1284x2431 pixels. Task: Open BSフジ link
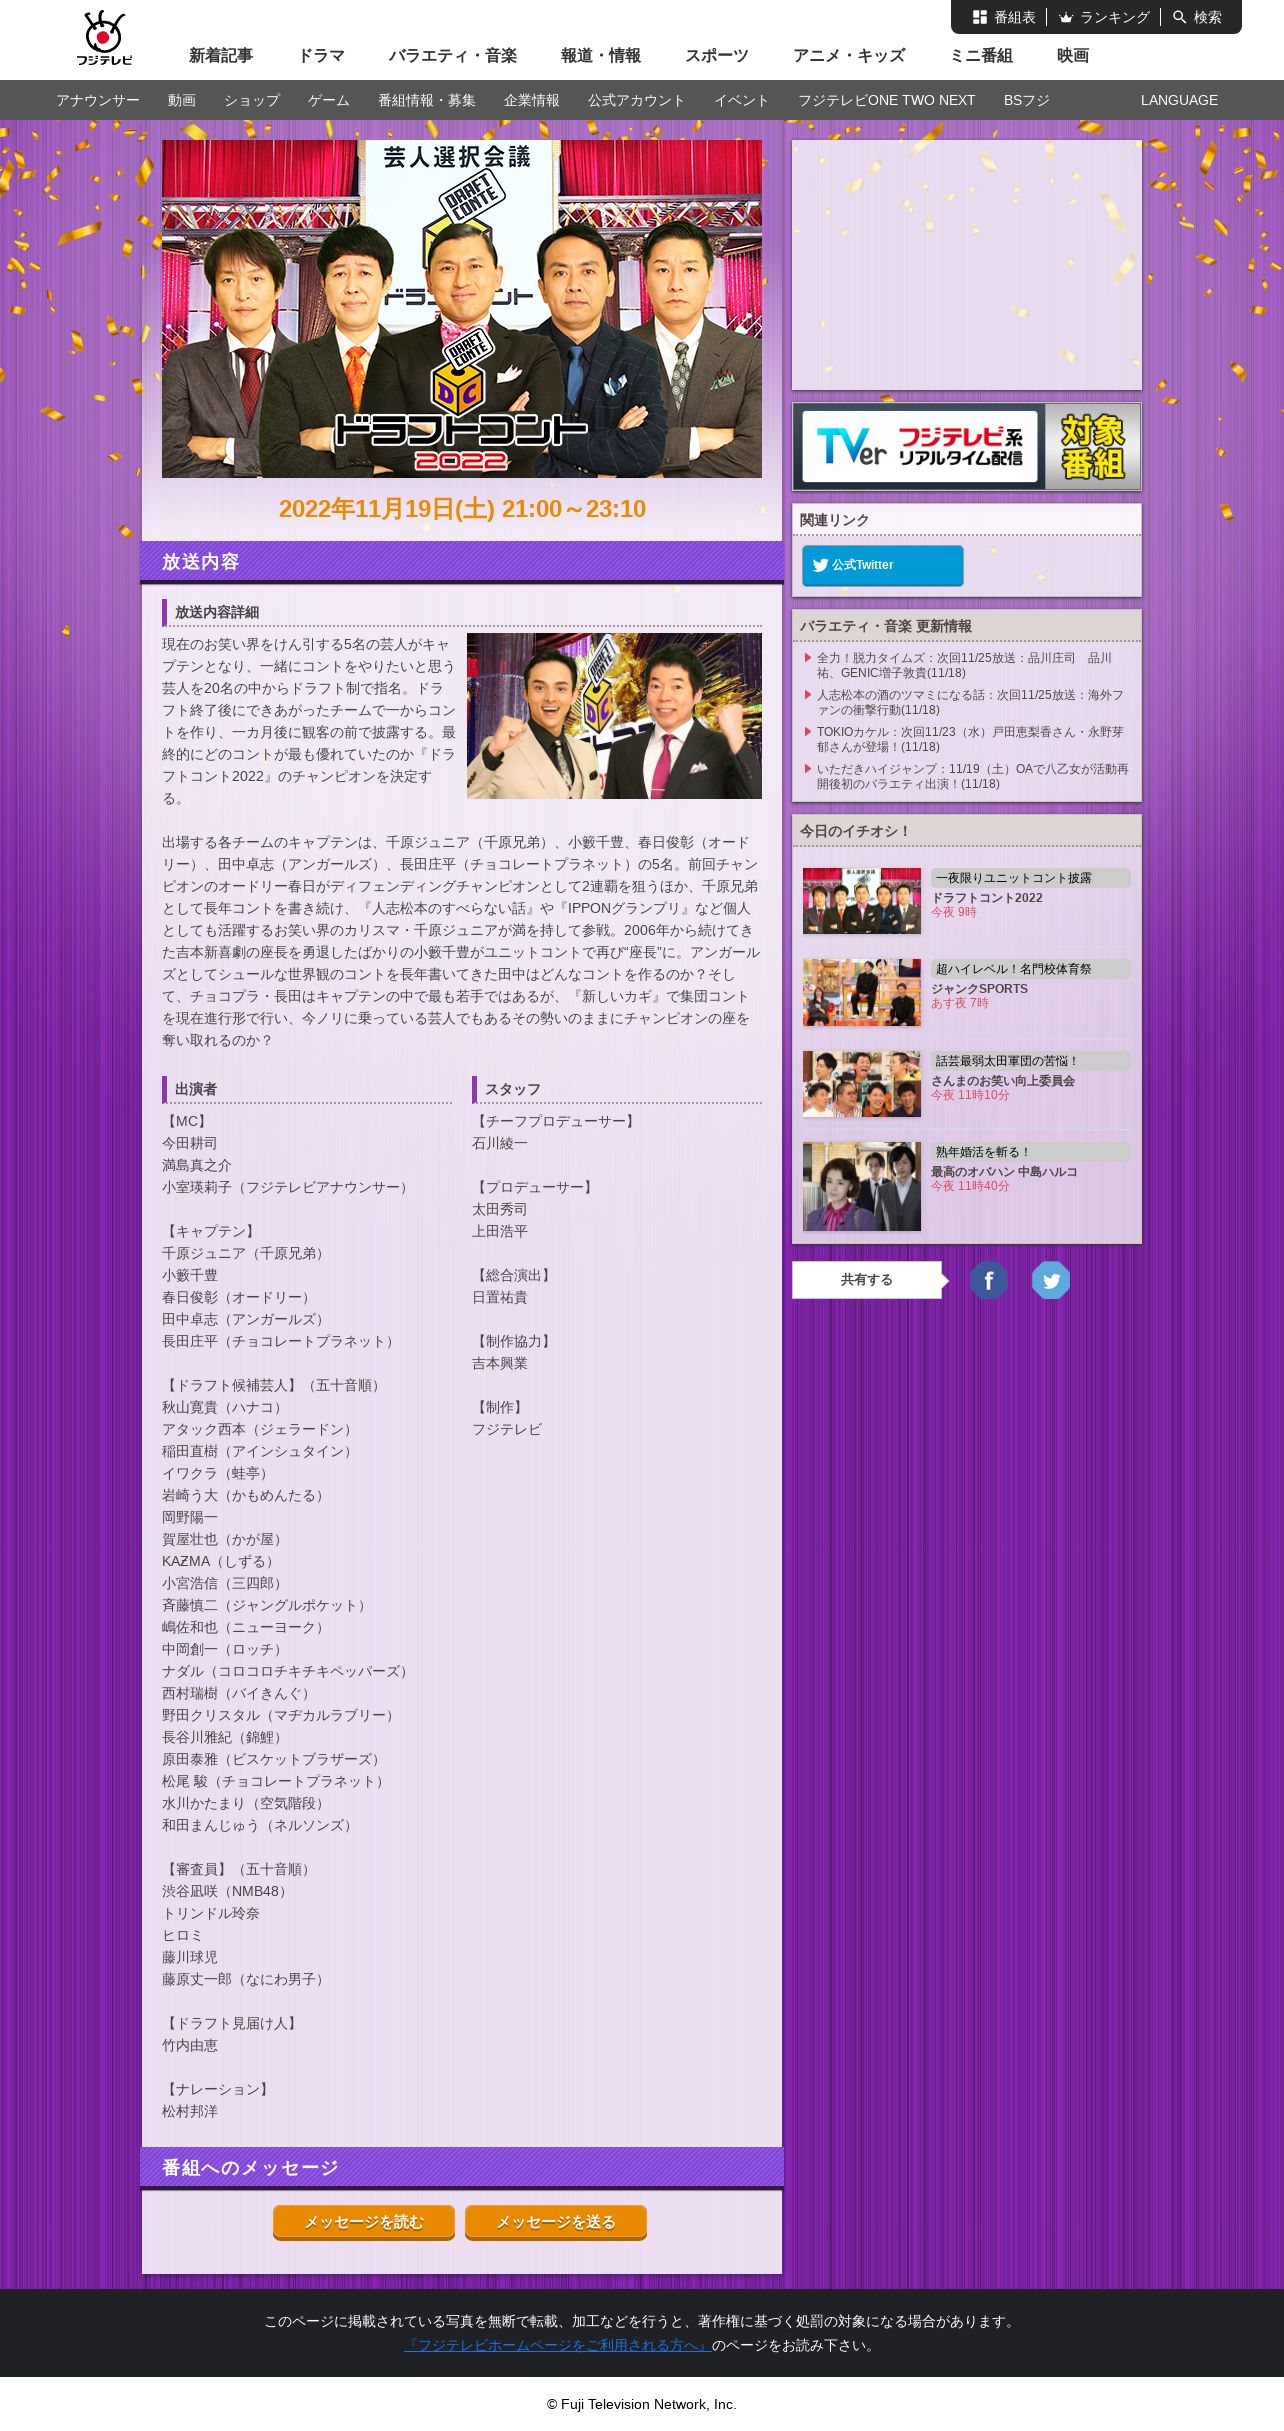point(1027,100)
